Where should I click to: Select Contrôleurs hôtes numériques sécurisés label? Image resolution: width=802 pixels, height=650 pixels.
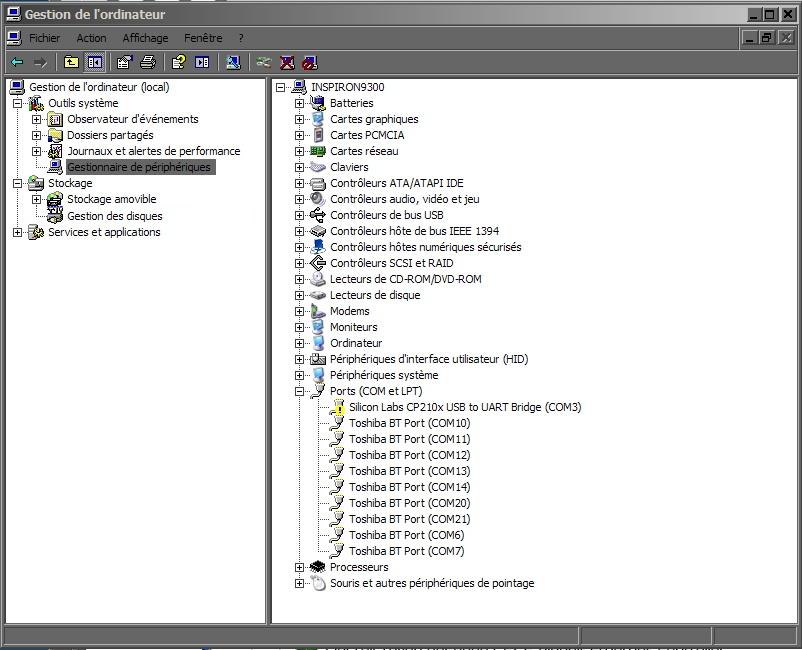[426, 247]
